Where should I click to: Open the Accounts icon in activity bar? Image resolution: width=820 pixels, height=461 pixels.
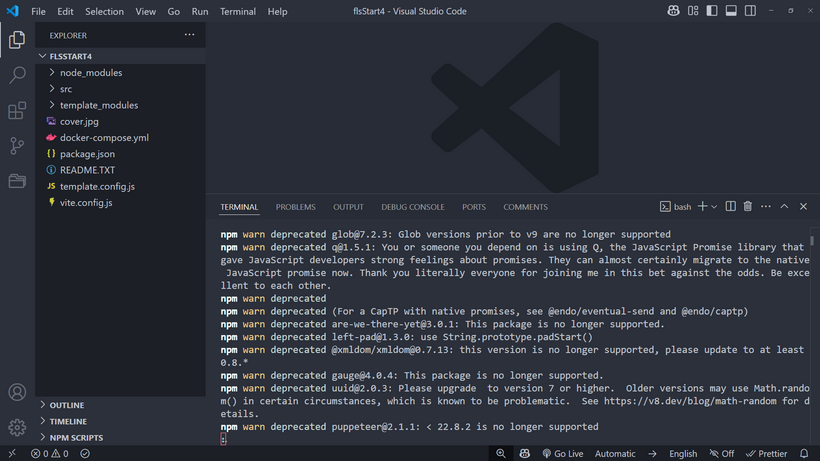point(17,393)
